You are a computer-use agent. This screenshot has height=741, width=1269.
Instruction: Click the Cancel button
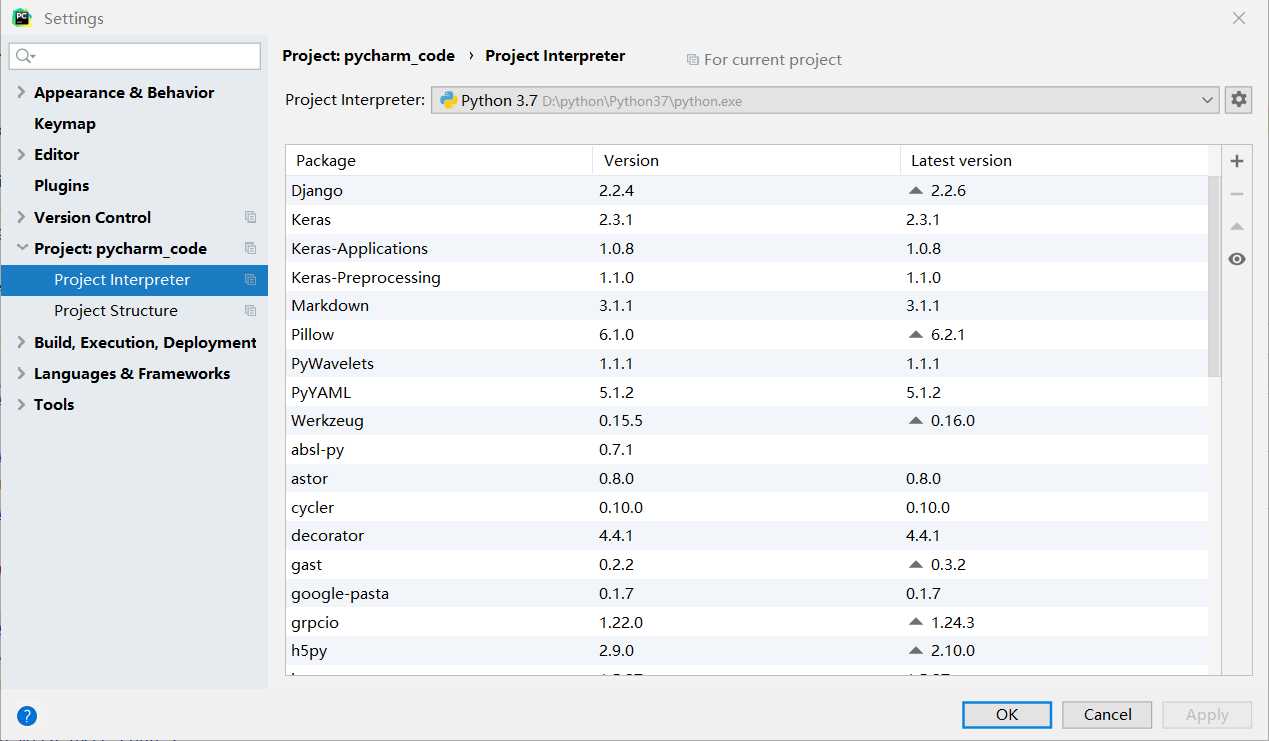tap(1108, 714)
